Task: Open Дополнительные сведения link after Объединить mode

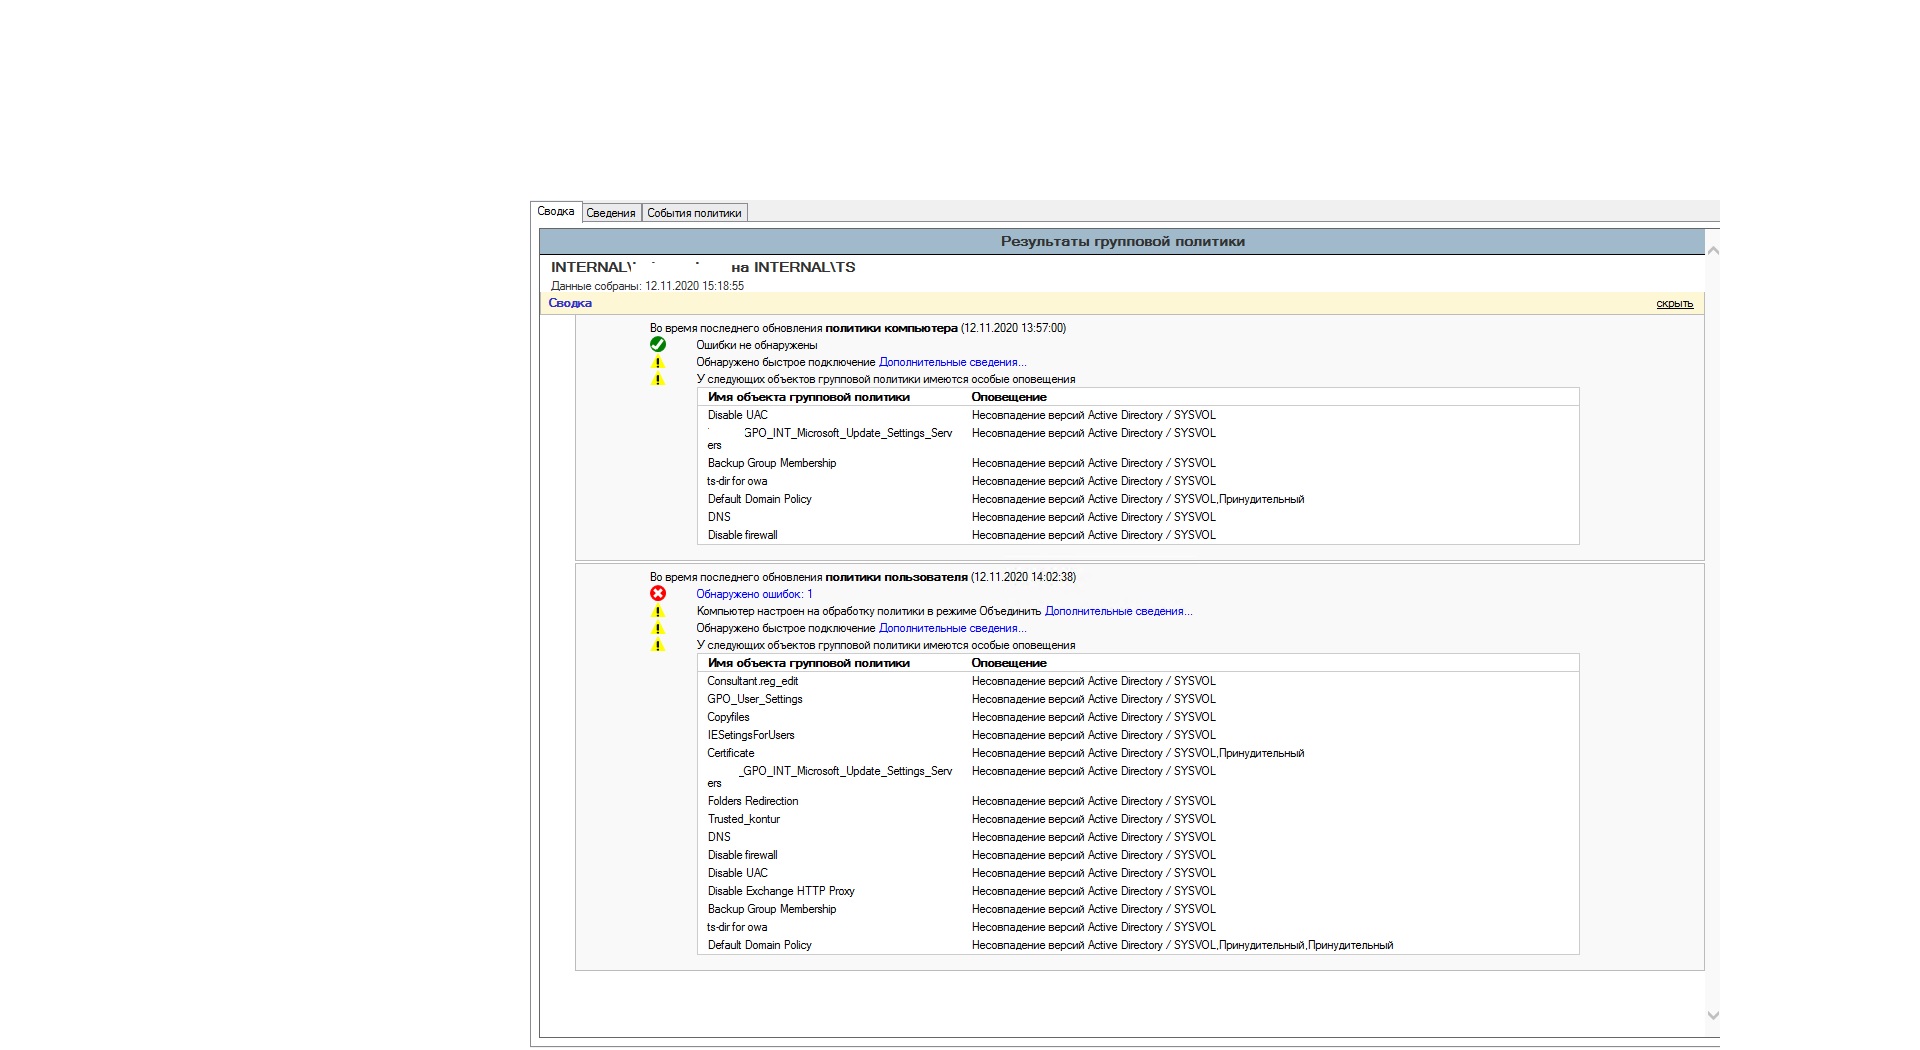Action: coord(1118,611)
